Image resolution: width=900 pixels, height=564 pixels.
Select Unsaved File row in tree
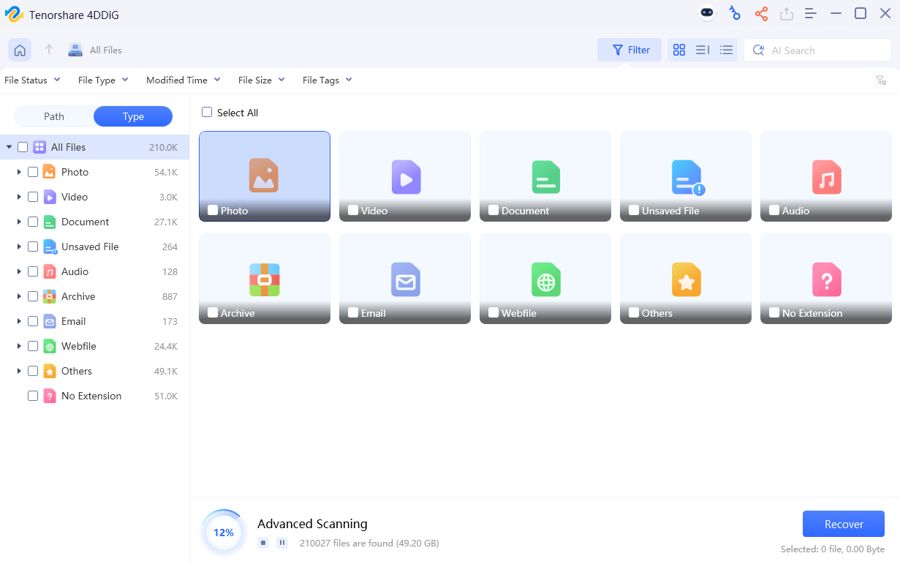pyautogui.click(x=95, y=247)
